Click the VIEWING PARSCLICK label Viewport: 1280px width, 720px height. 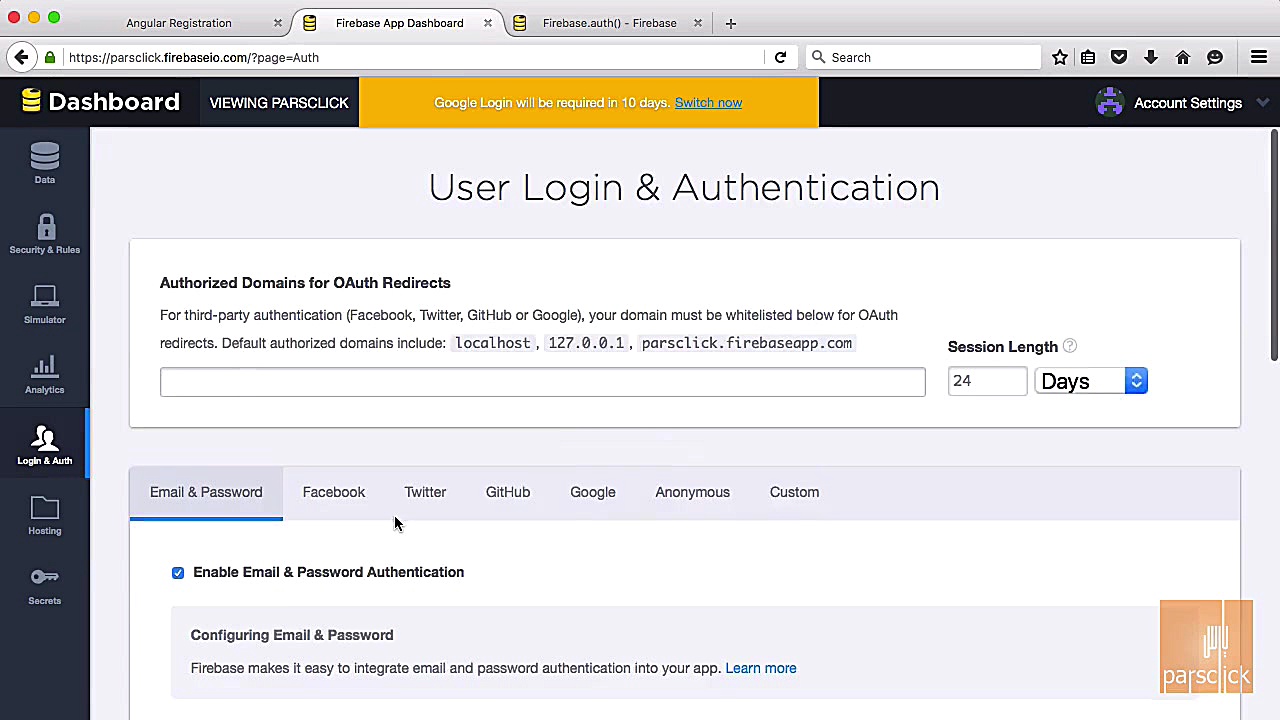pyautogui.click(x=279, y=102)
